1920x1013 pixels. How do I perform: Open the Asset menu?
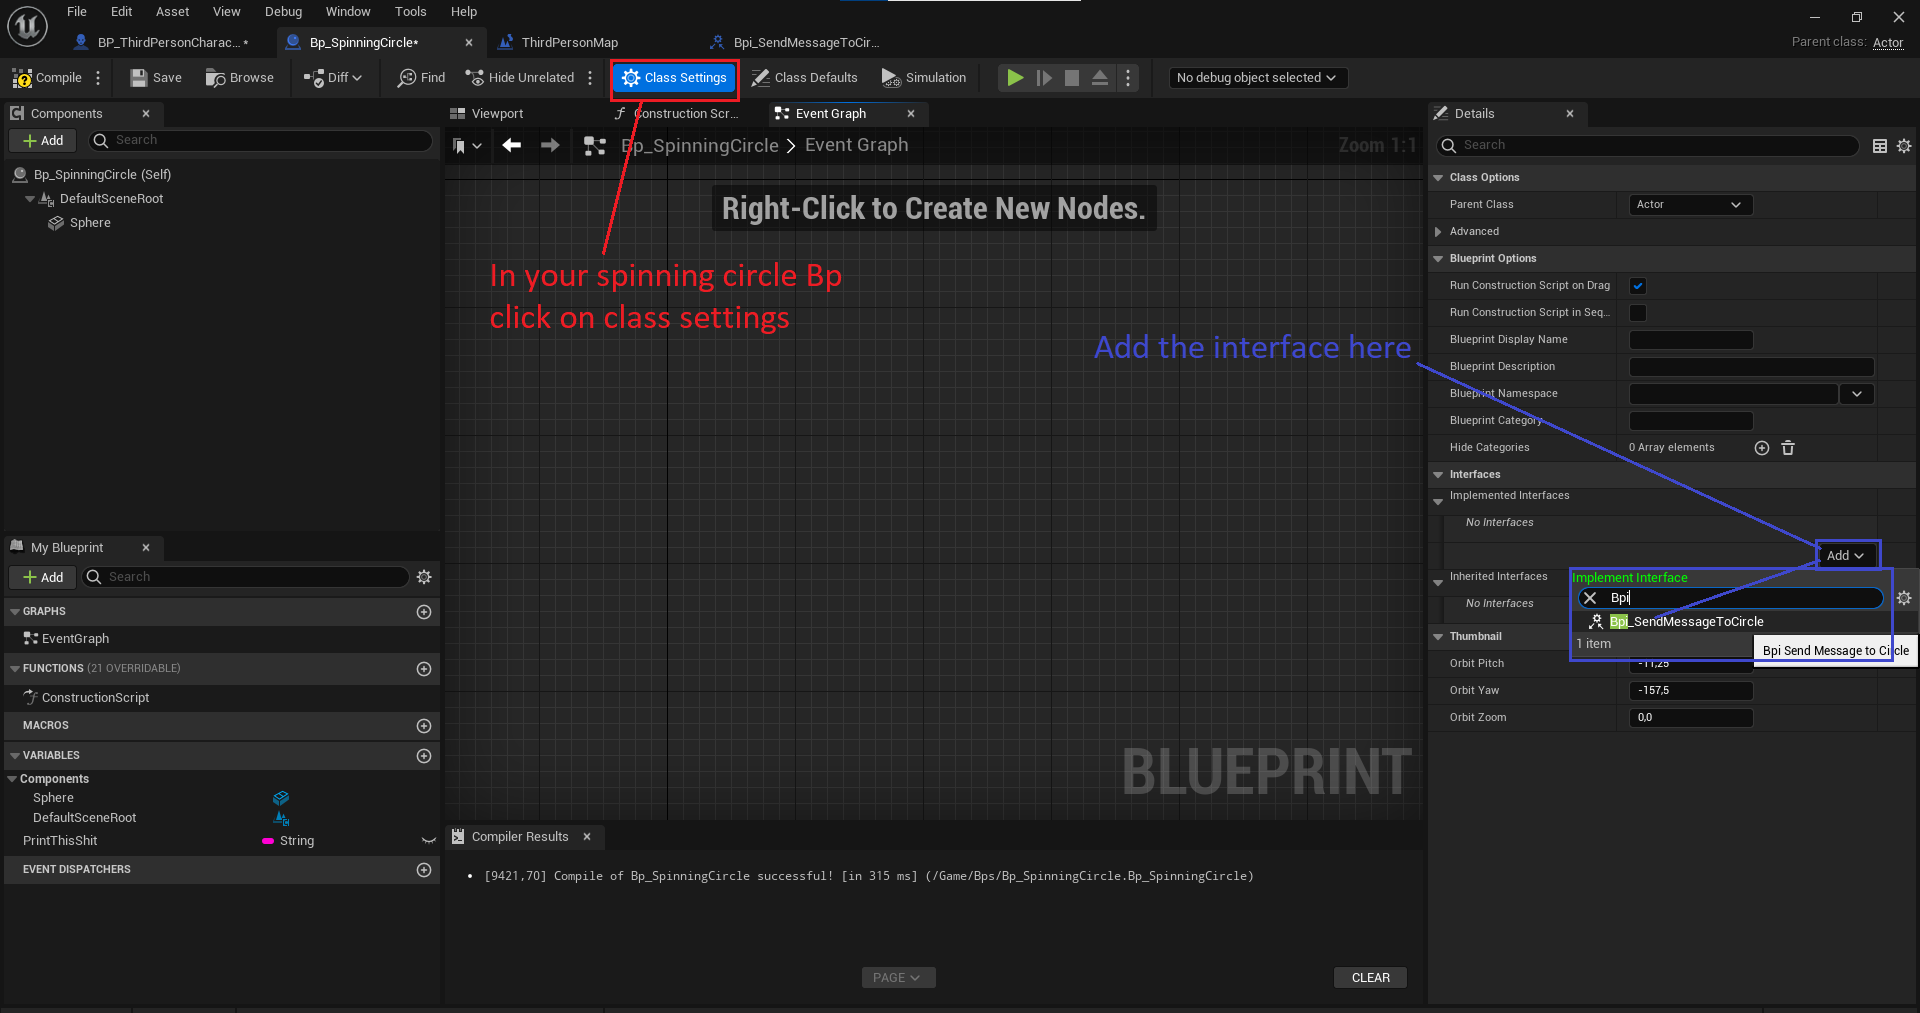click(x=173, y=12)
